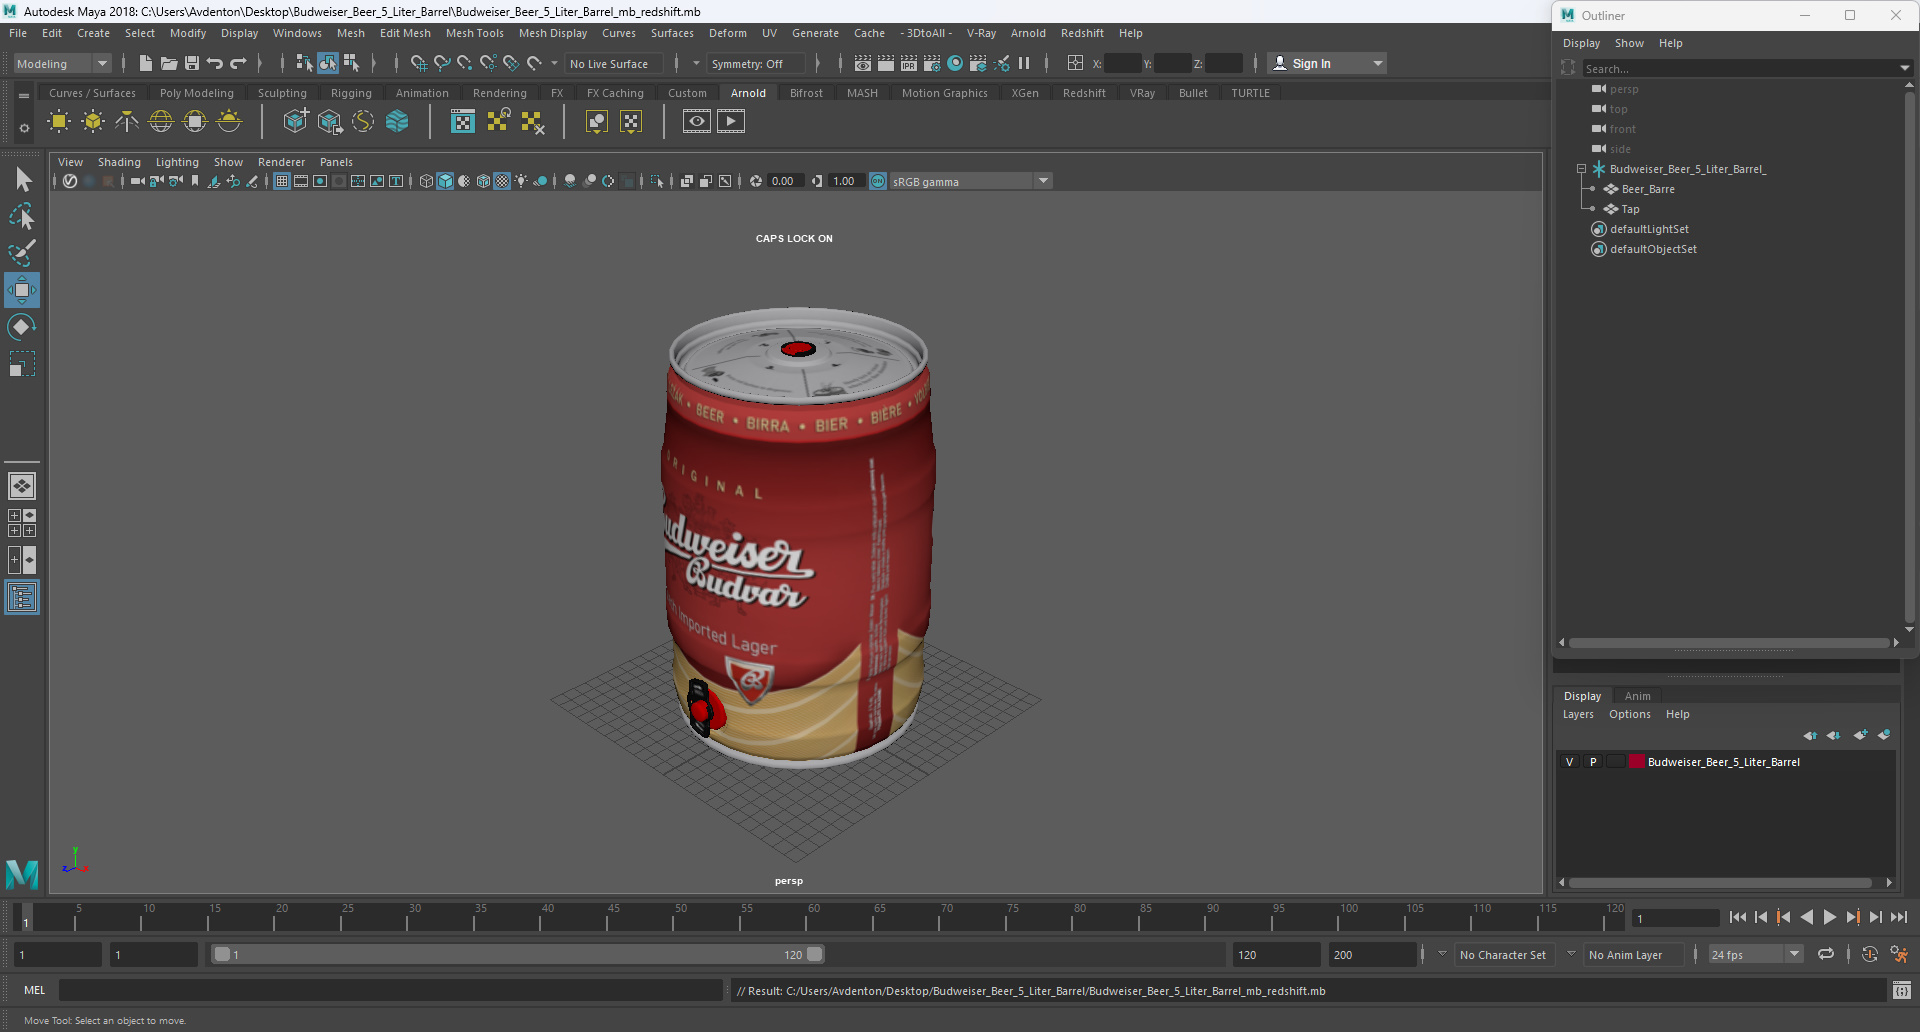The image size is (1920, 1032).
Task: Open the Mesh Tools menu
Action: tap(475, 33)
